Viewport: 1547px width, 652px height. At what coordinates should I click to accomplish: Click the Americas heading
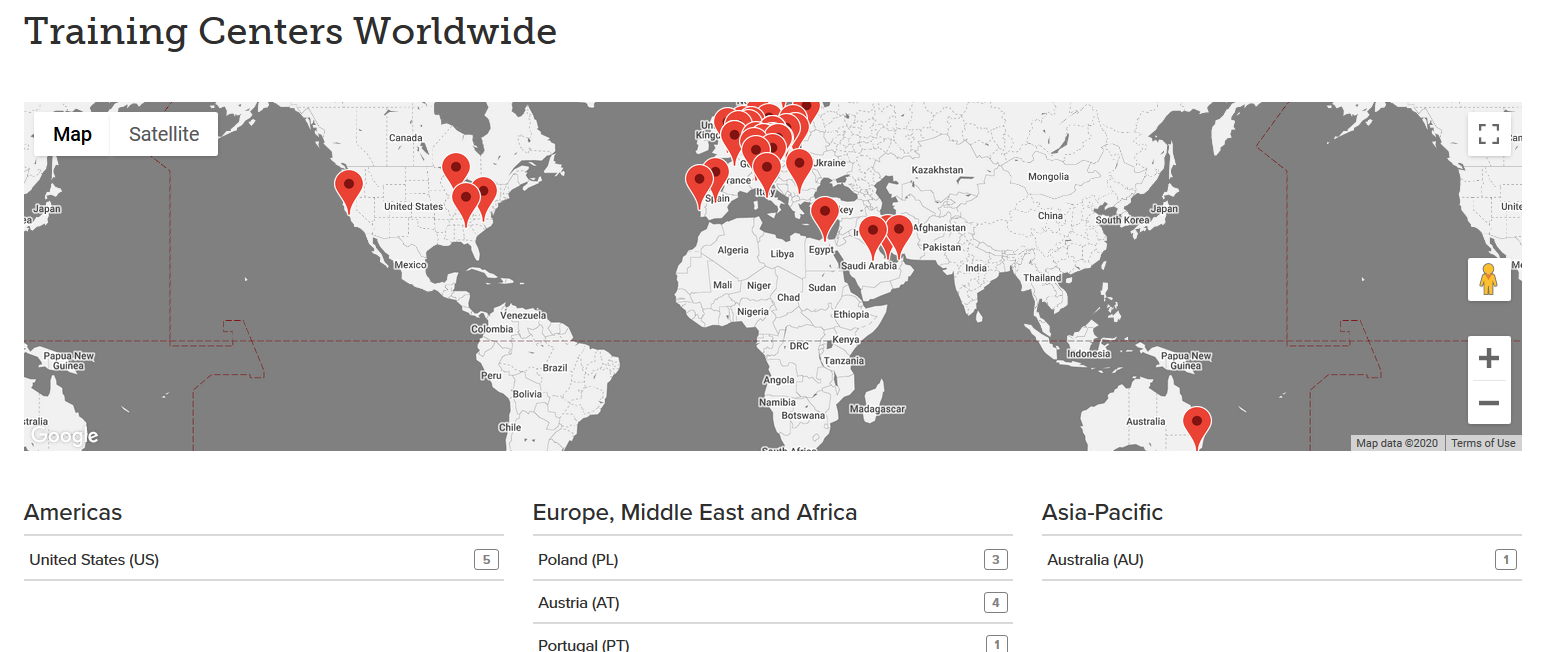[73, 513]
